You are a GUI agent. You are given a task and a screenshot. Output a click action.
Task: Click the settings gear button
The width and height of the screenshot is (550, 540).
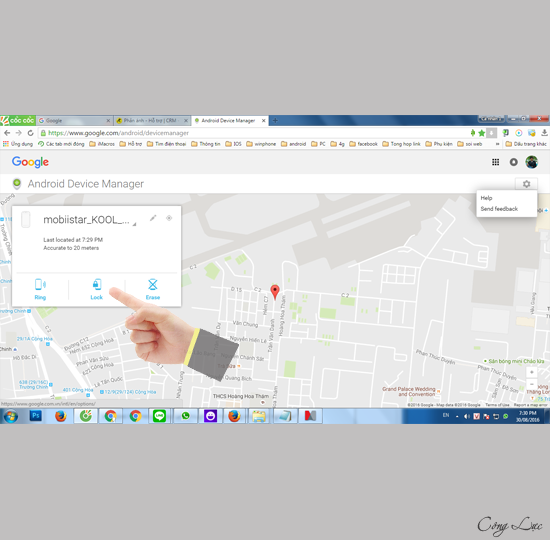(x=526, y=184)
